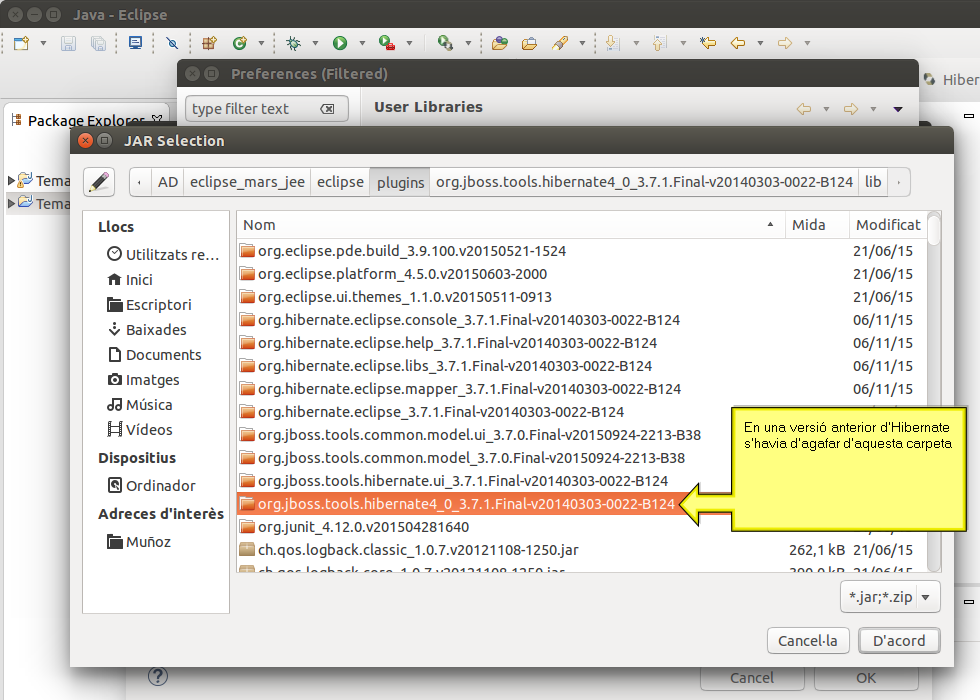Go to Utilitzats recentment in Llocs
Image resolution: width=980 pixels, height=700 pixels.
(x=162, y=254)
